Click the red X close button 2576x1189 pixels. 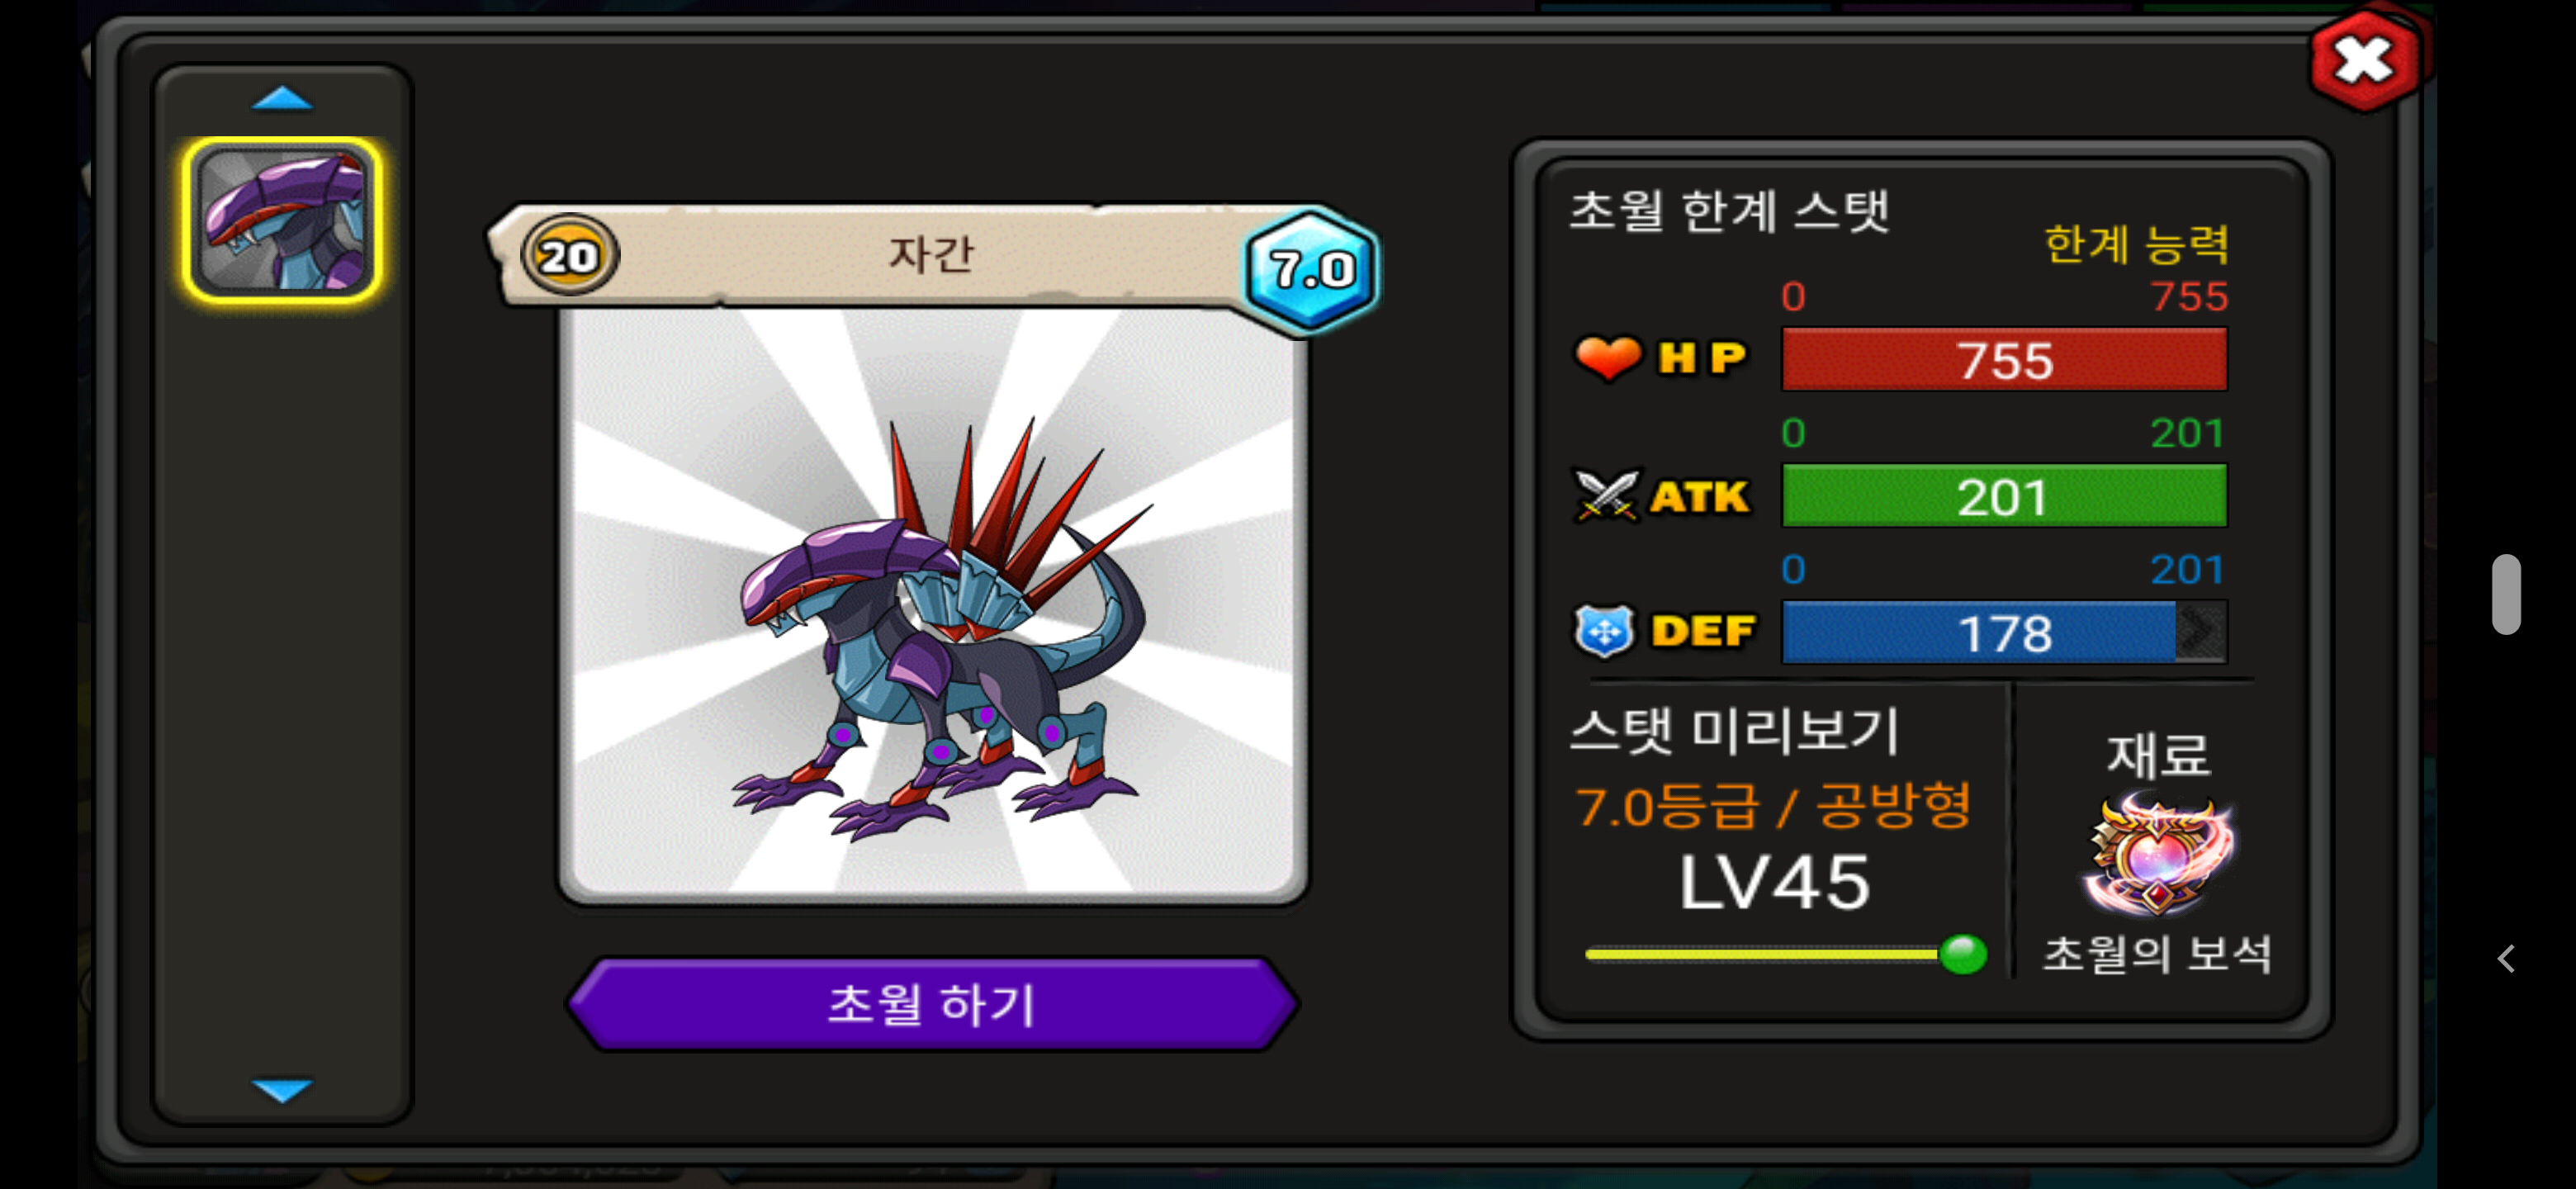tap(2365, 62)
